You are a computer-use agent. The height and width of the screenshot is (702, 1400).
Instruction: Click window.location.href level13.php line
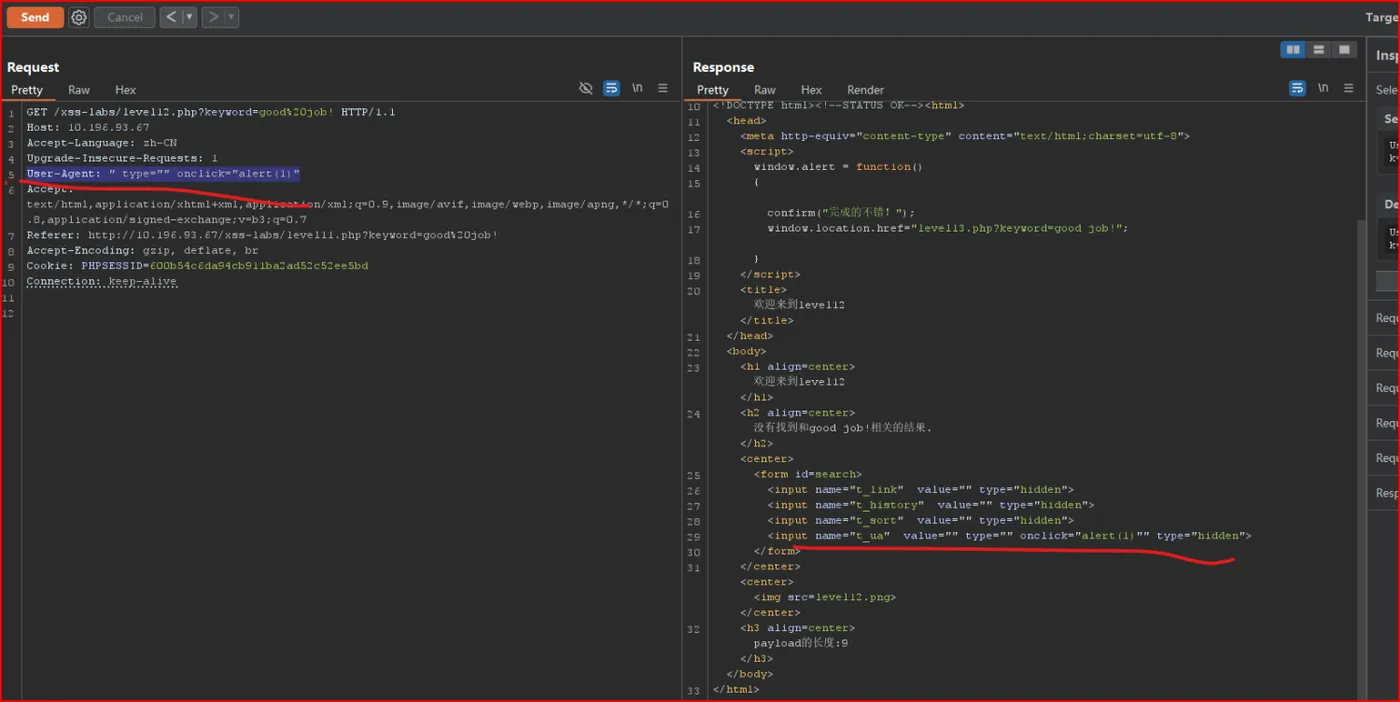click(947, 228)
